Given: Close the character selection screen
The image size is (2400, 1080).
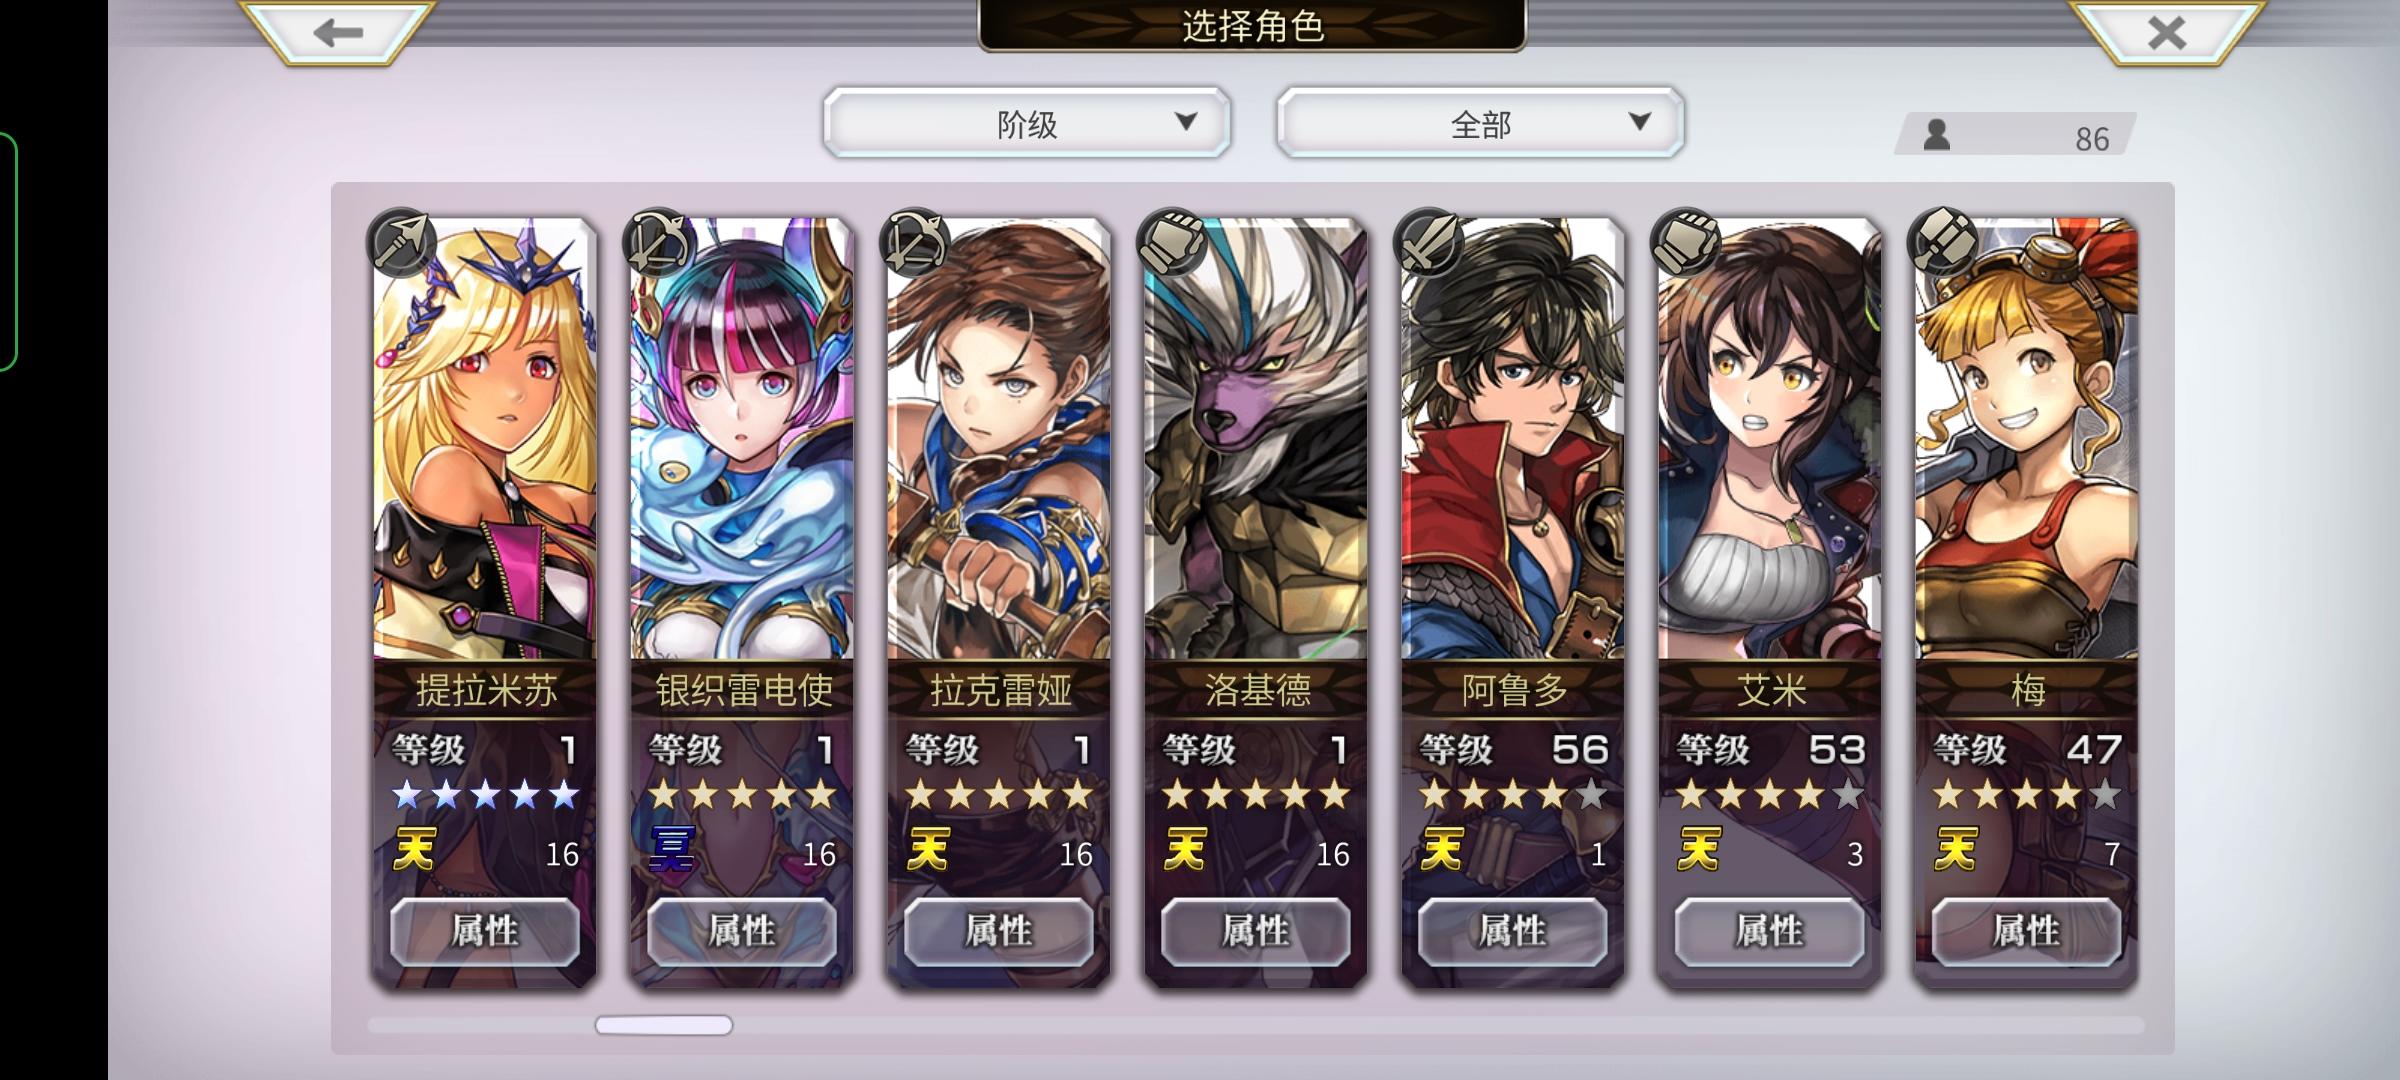Looking at the screenshot, I should pos(2166,33).
